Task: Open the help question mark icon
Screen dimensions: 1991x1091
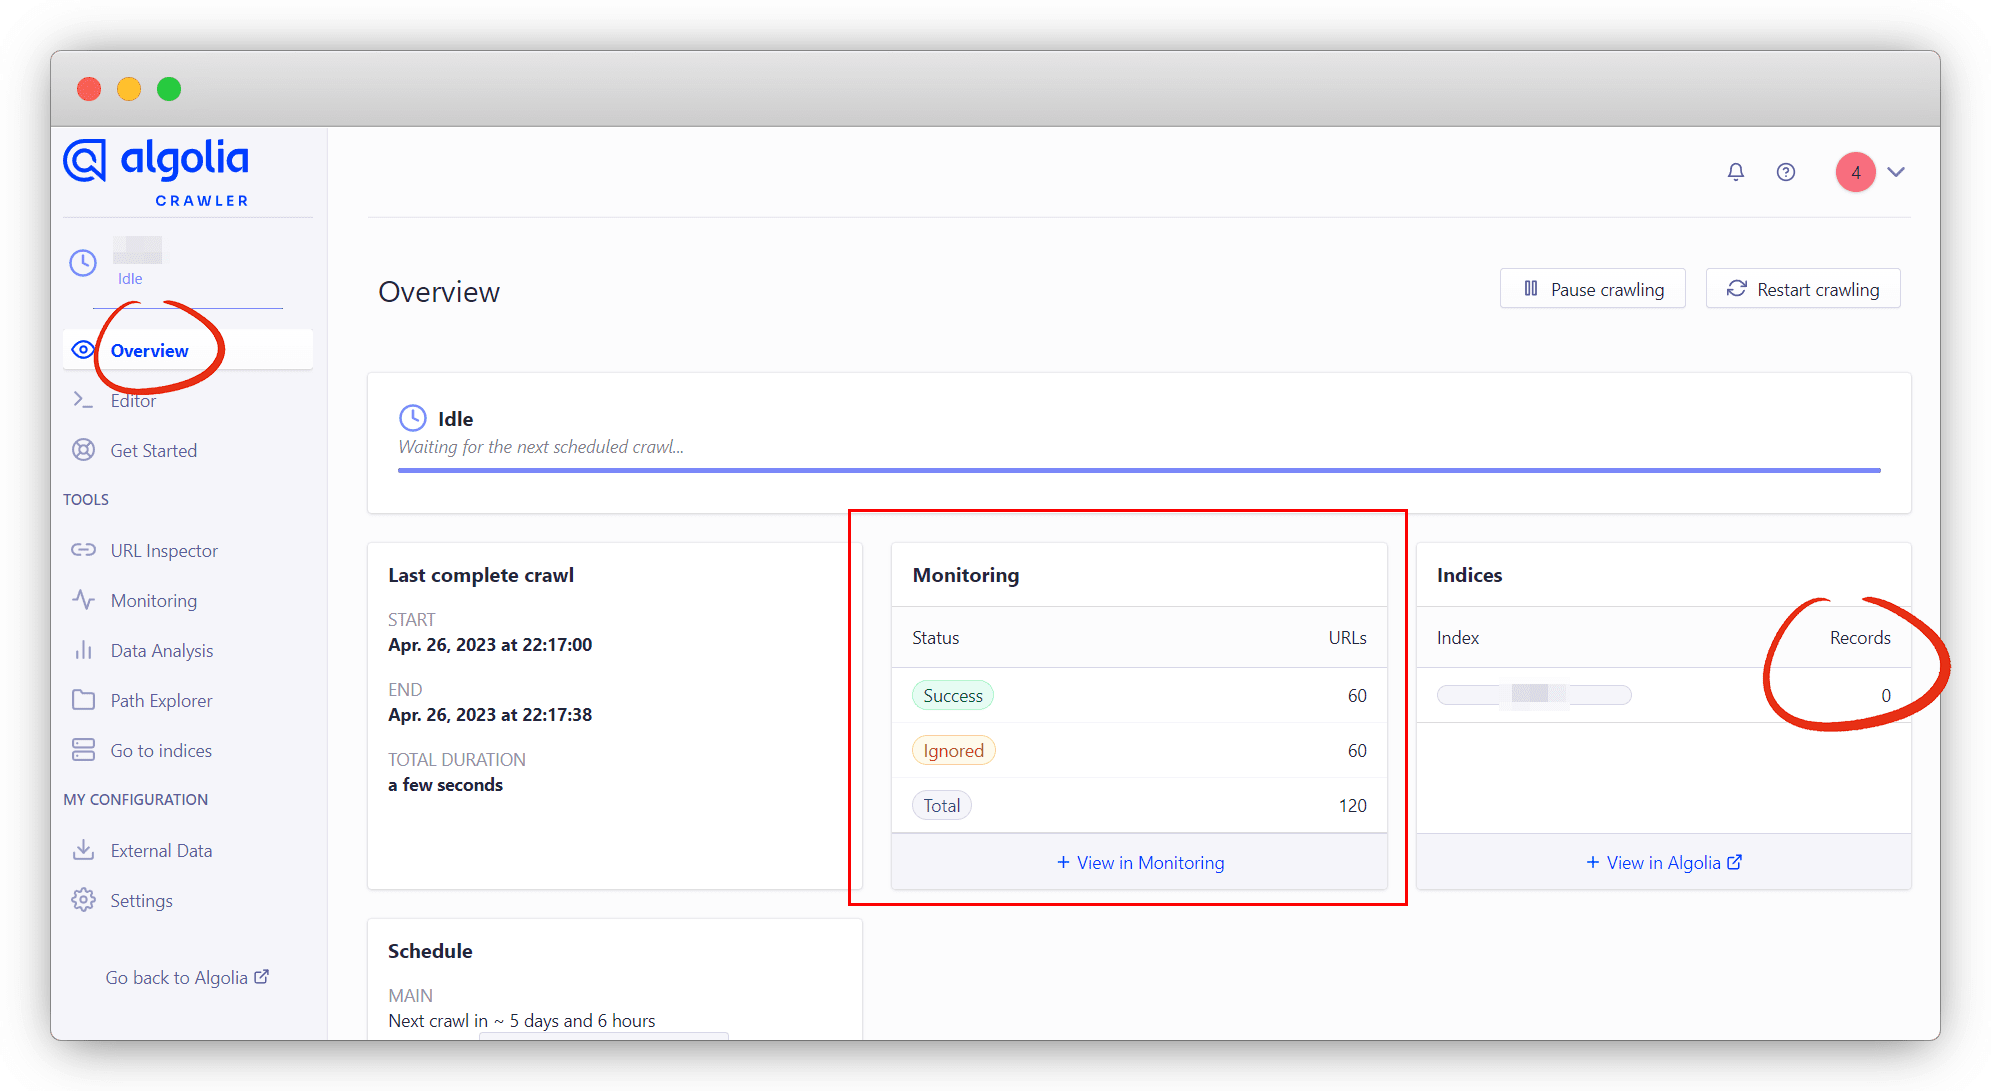Action: tap(1785, 172)
